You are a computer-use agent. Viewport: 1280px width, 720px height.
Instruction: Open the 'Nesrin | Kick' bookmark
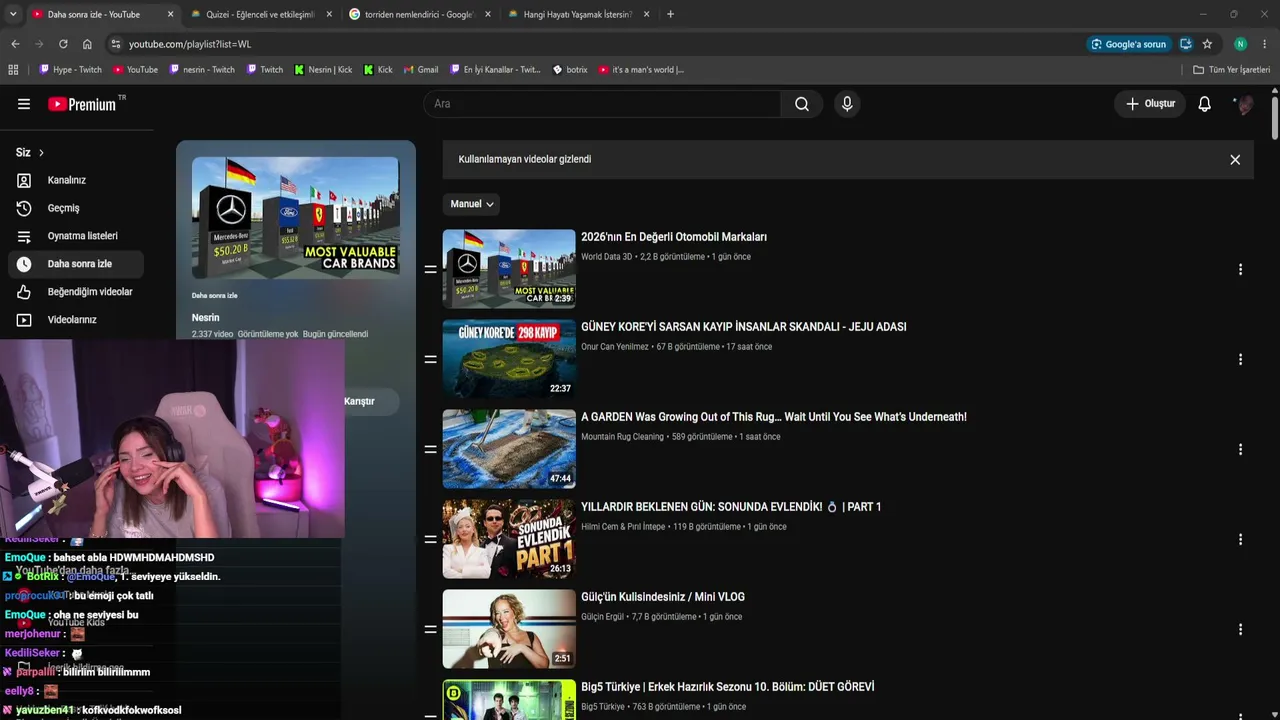(x=323, y=70)
